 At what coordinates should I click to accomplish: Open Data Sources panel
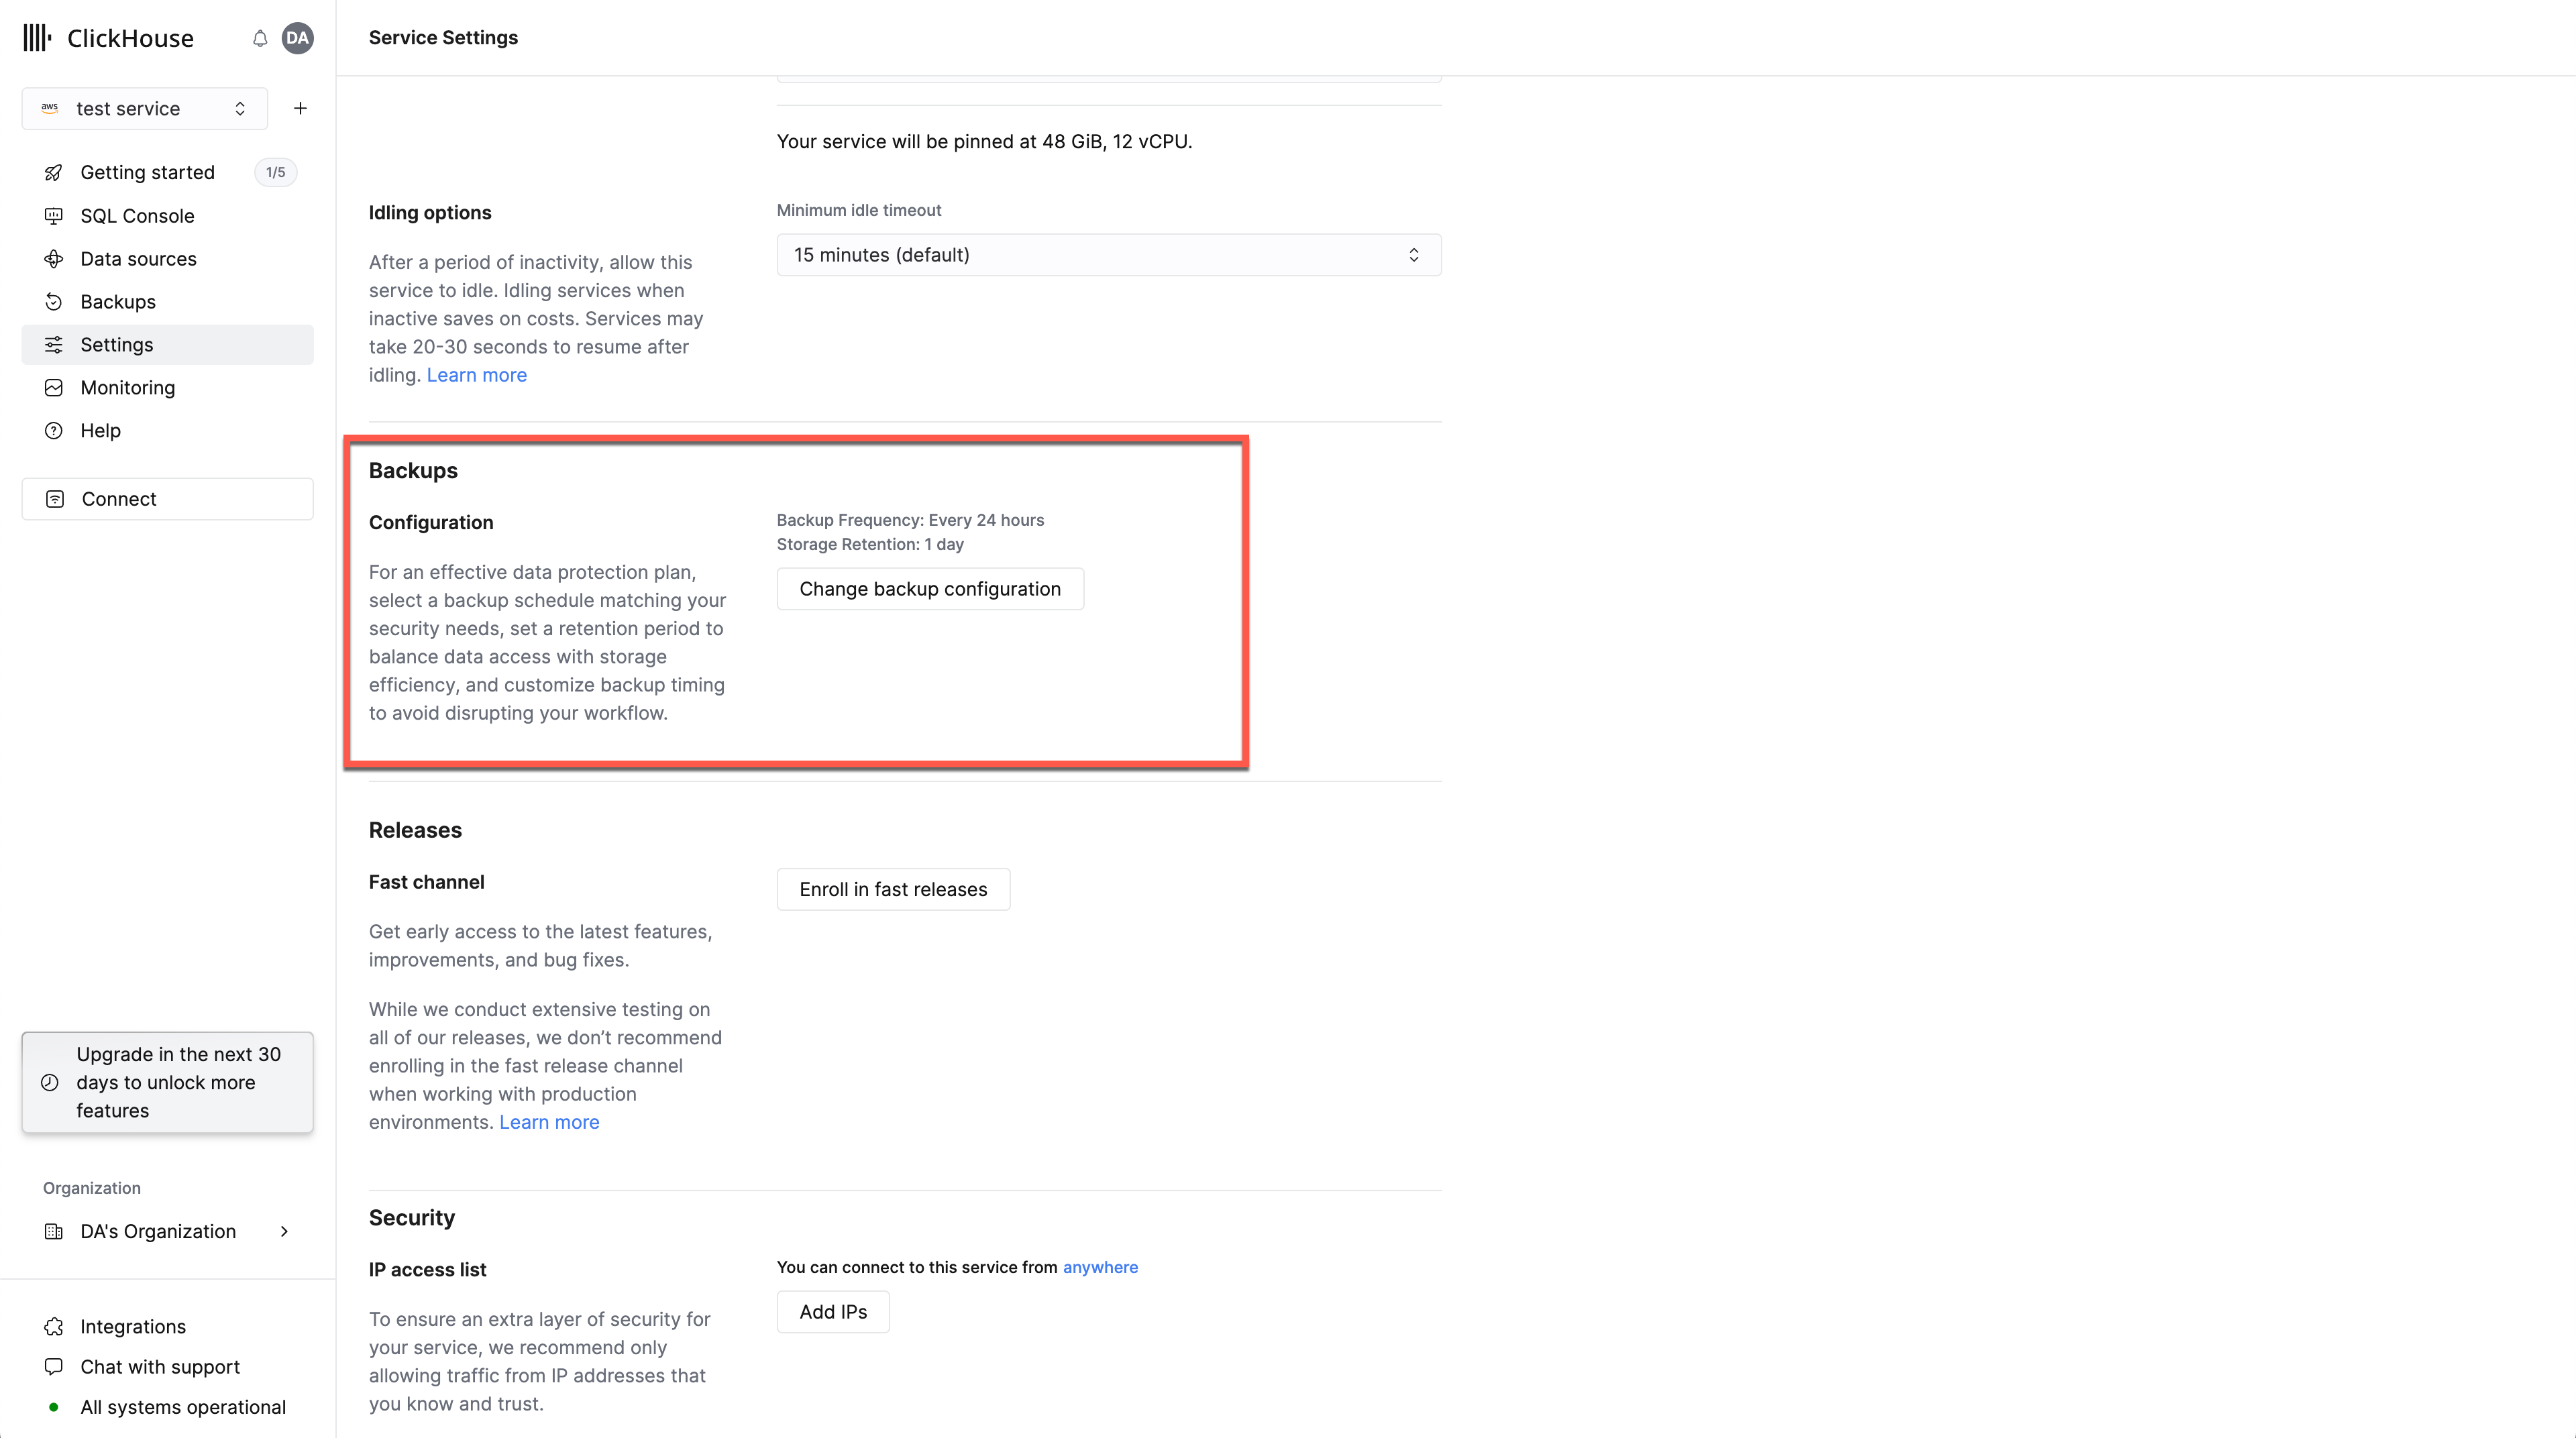[138, 258]
